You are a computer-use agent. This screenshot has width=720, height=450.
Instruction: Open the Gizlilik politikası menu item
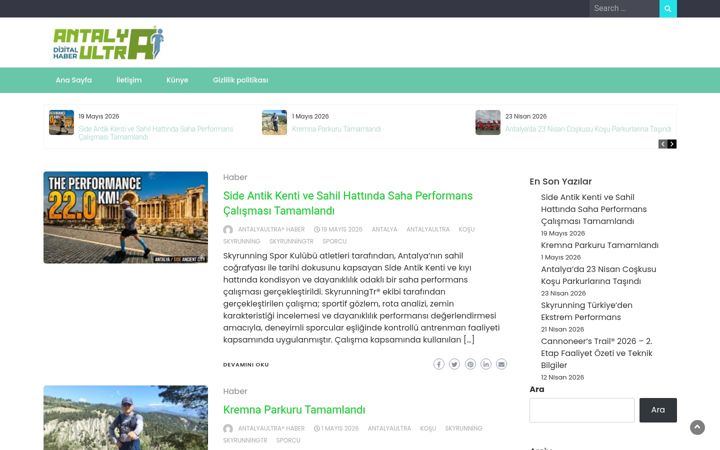pyautogui.click(x=240, y=80)
